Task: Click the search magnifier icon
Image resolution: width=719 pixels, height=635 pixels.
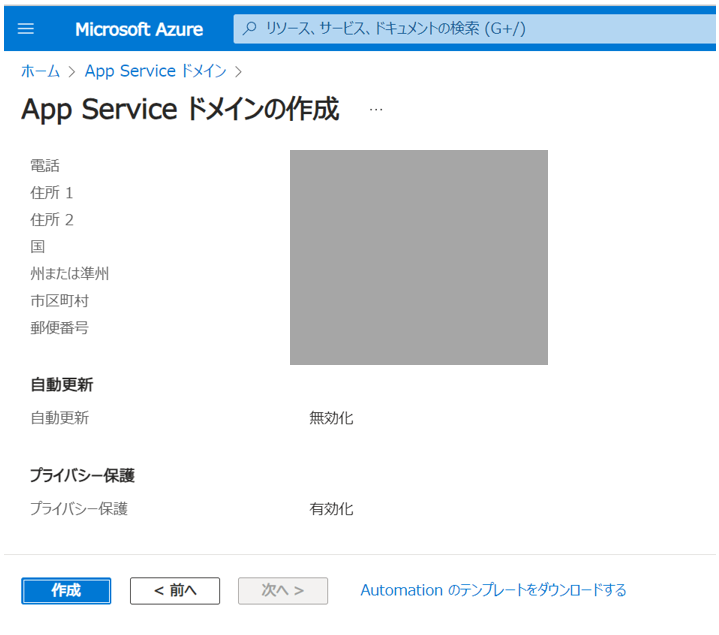Action: click(x=250, y=29)
